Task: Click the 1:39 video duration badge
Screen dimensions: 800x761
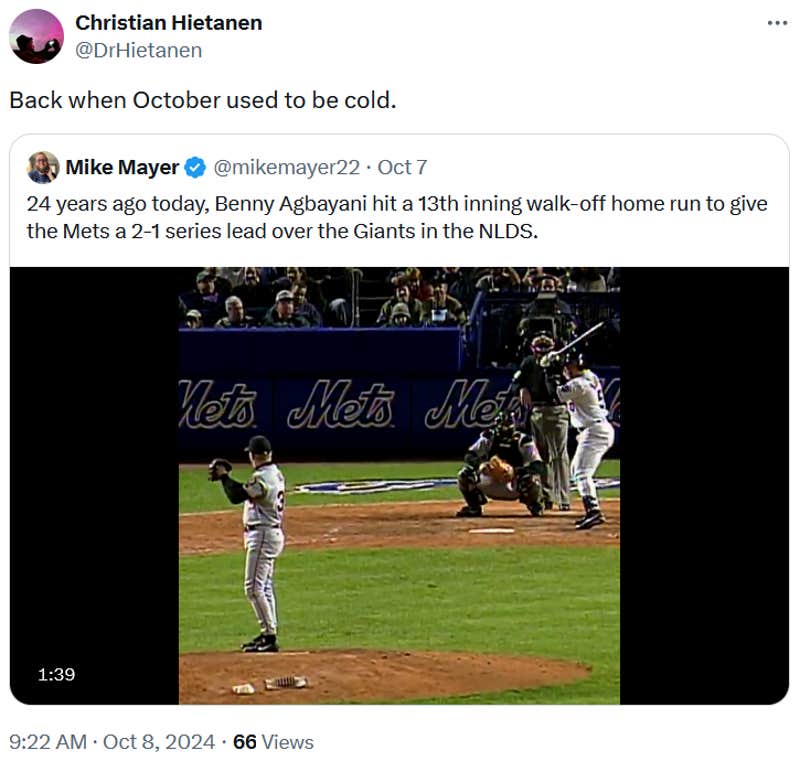Action: 57,675
